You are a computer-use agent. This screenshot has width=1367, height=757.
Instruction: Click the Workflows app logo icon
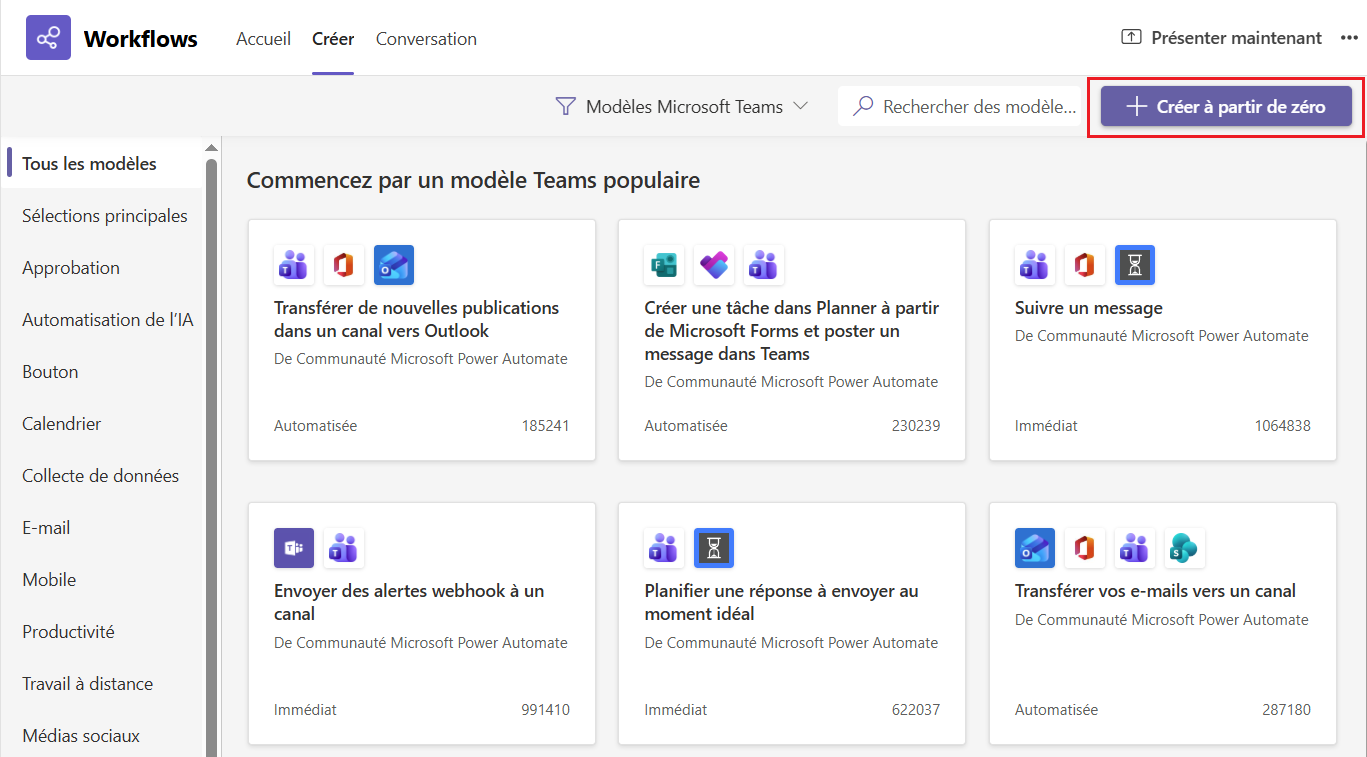(x=48, y=38)
